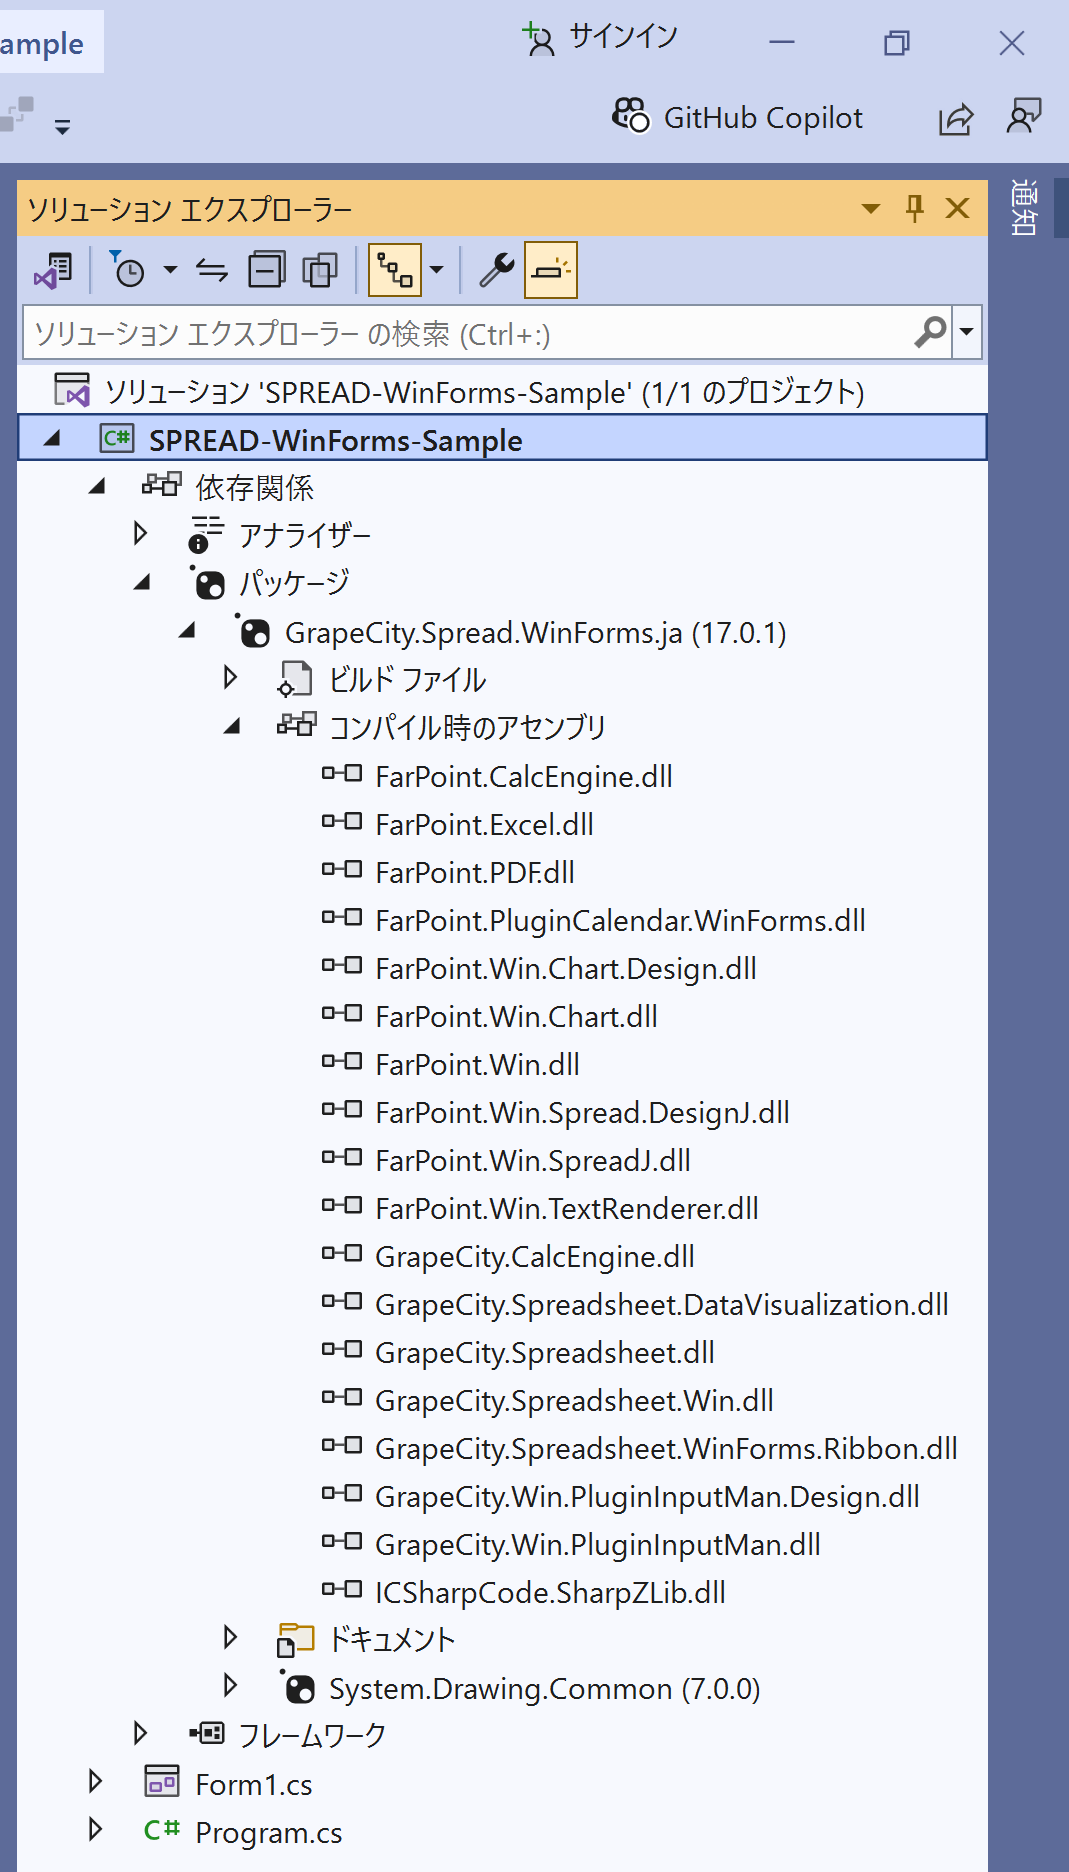The image size is (1069, 1872).
Task: Click the ビルド ファイル file icon
Action: point(295,679)
